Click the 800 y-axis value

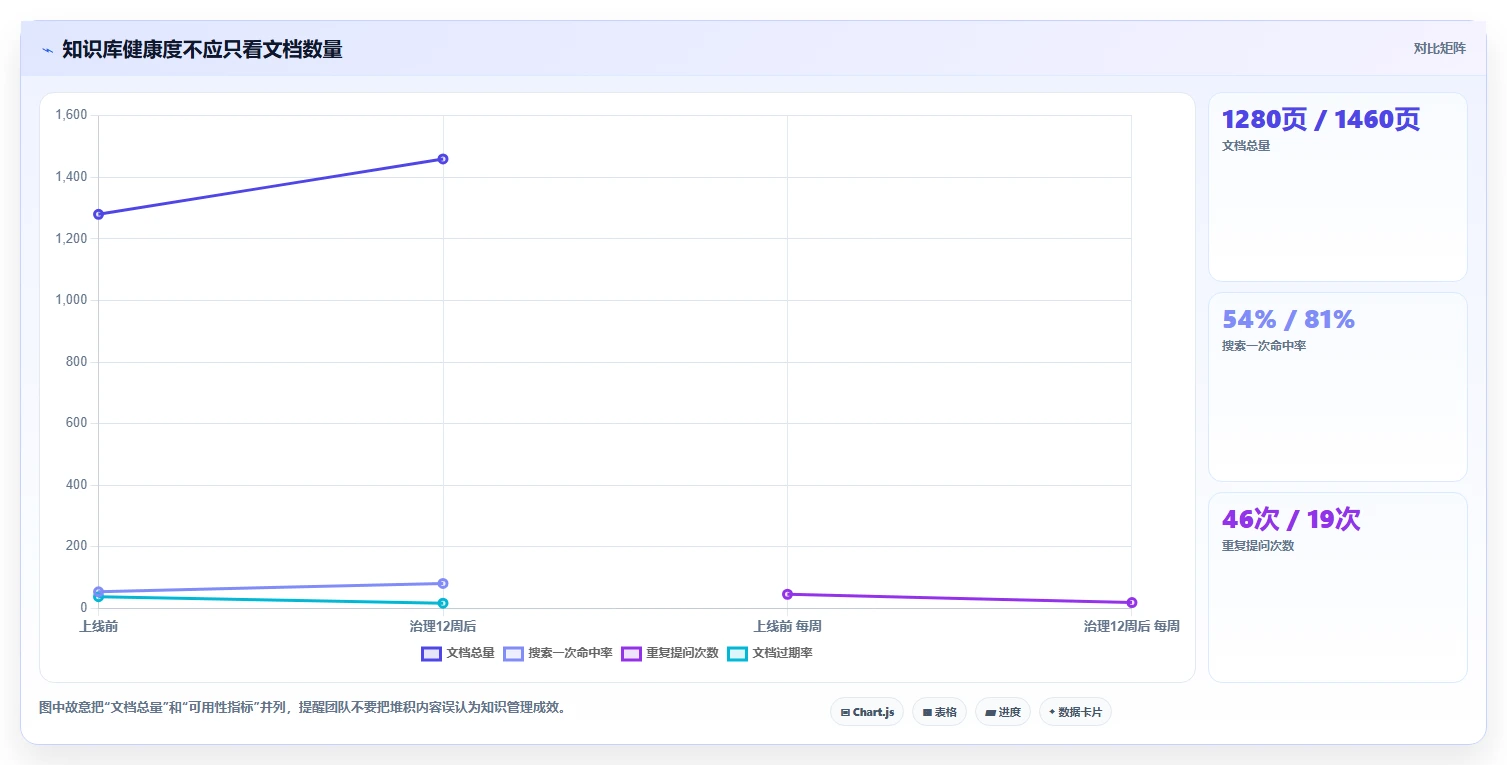click(x=78, y=362)
